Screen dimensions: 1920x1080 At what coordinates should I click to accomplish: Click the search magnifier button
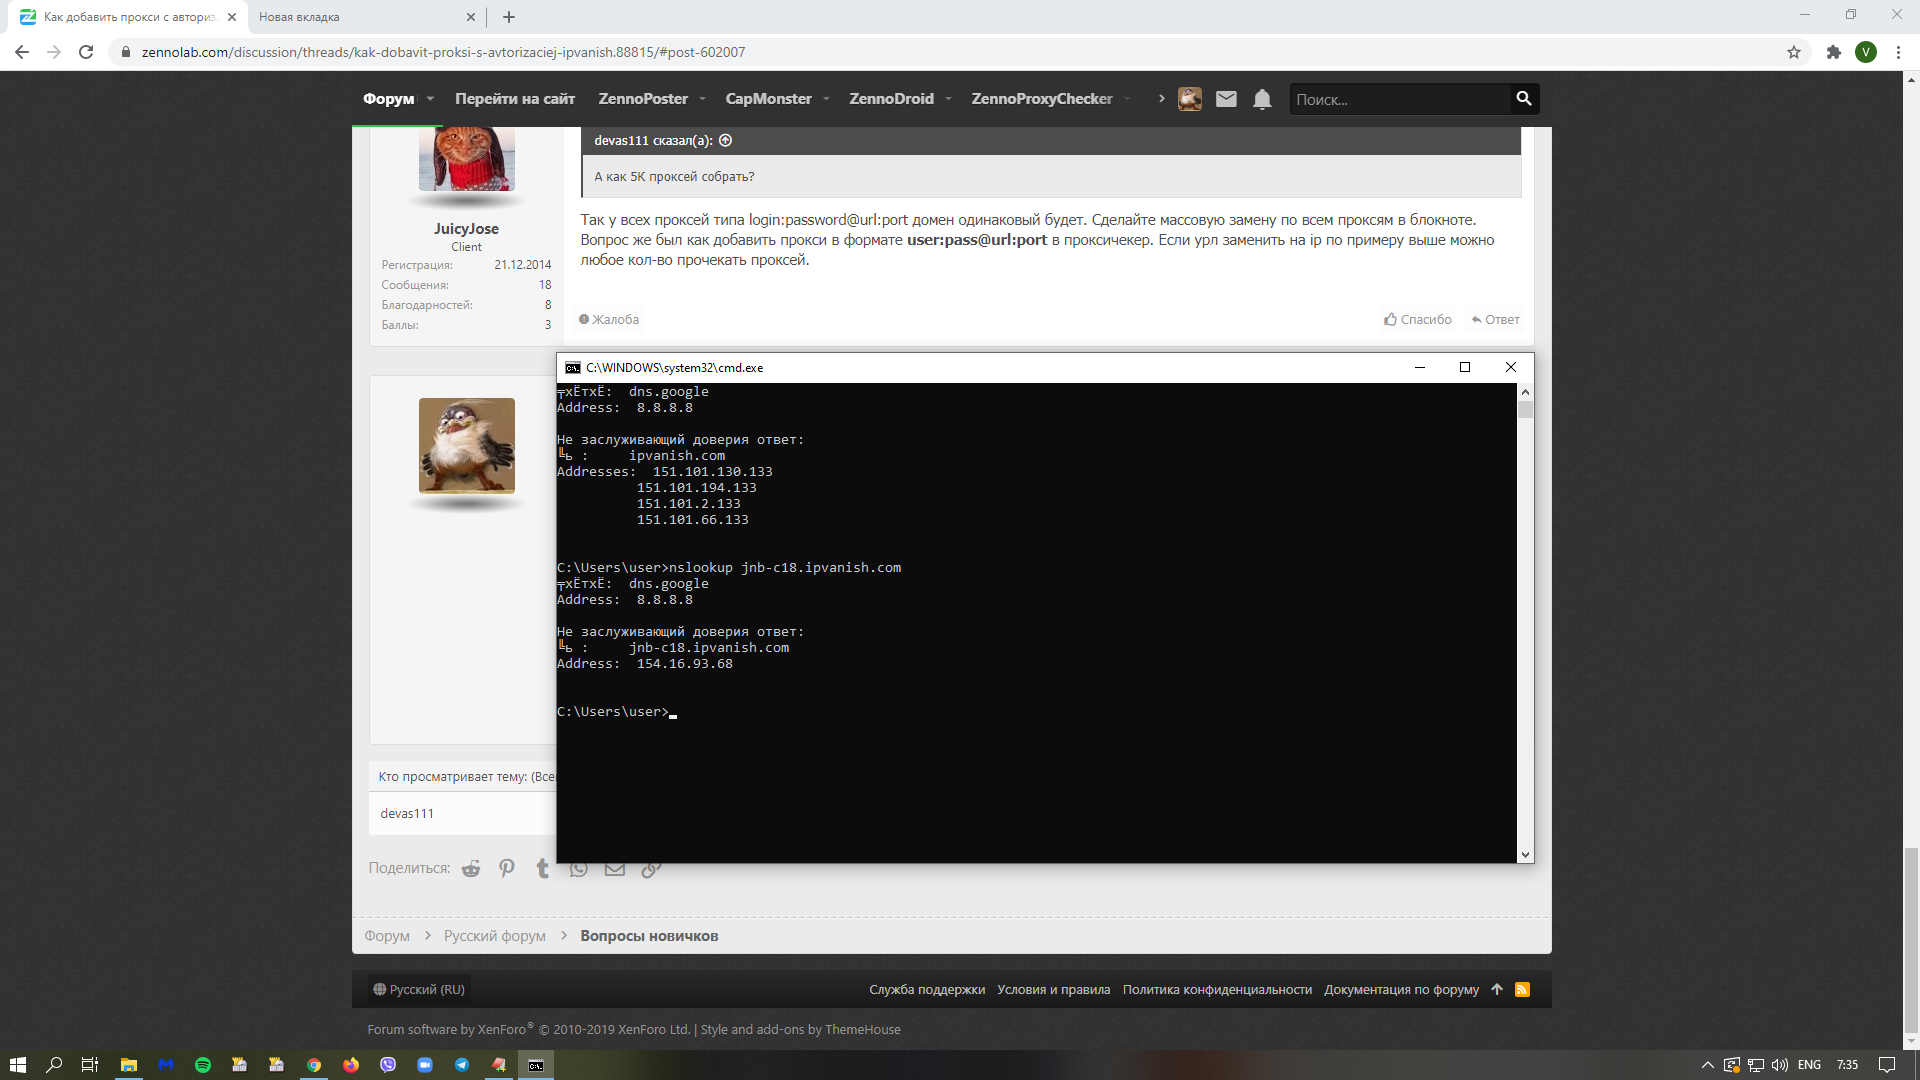coord(1523,98)
